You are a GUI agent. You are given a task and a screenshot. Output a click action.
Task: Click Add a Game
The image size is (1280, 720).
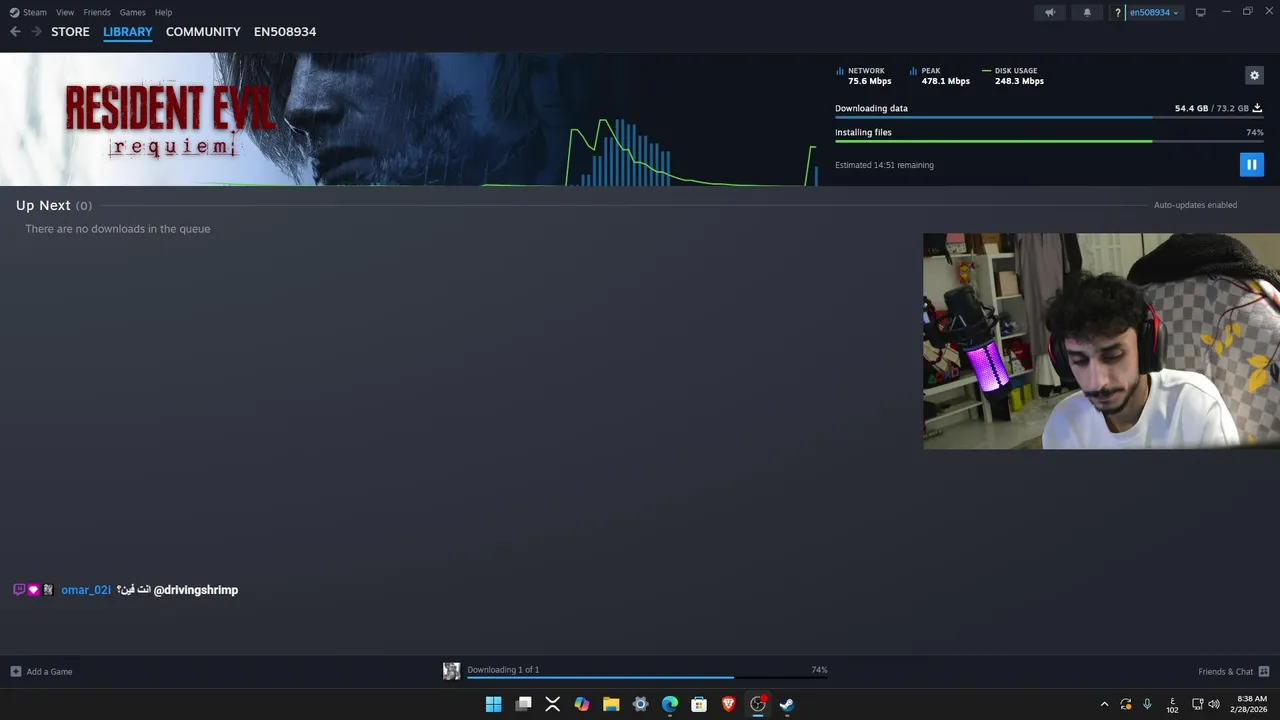(41, 671)
